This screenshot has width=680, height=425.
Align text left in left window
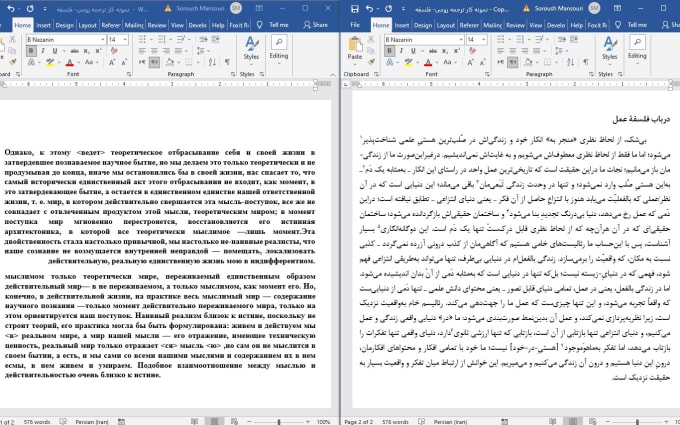142,51
